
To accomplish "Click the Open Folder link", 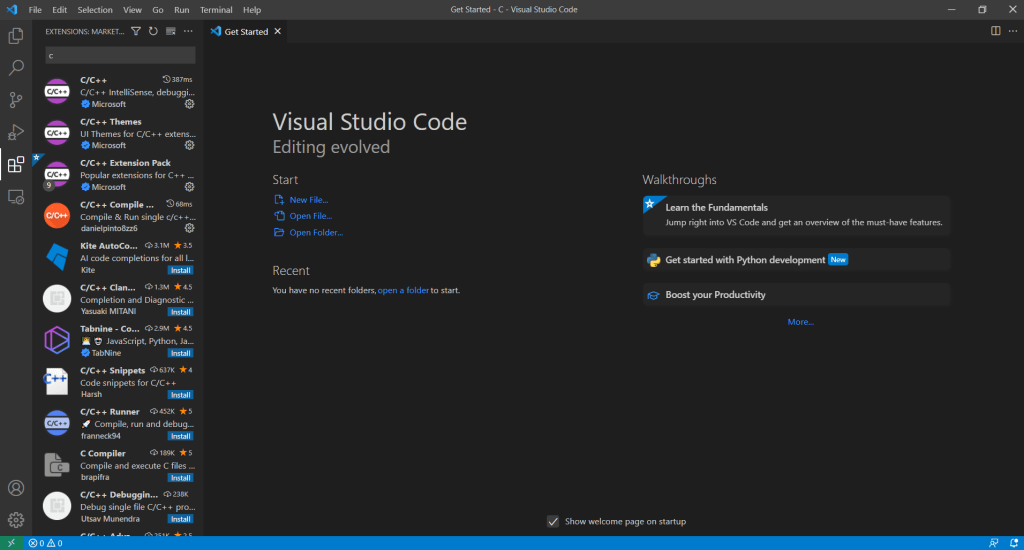I will coord(315,232).
